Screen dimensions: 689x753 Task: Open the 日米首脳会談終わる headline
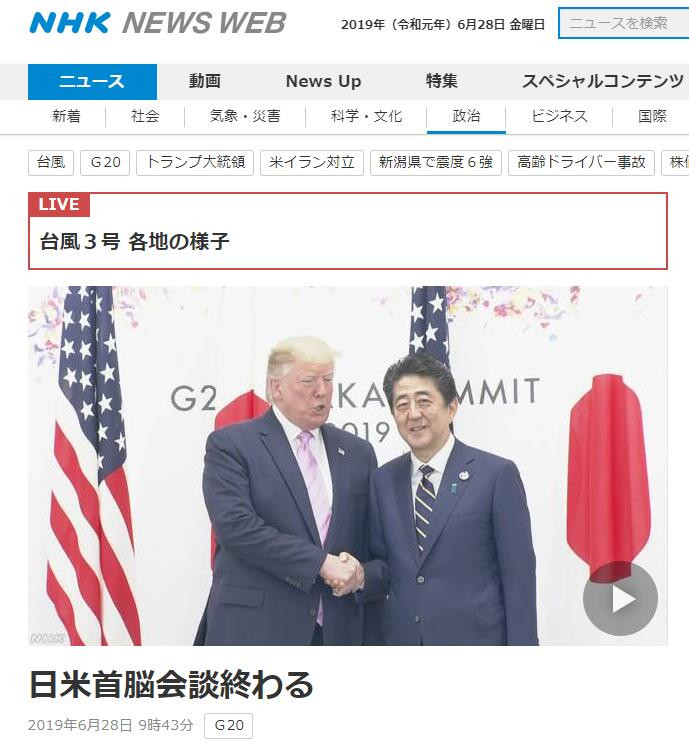[171, 684]
